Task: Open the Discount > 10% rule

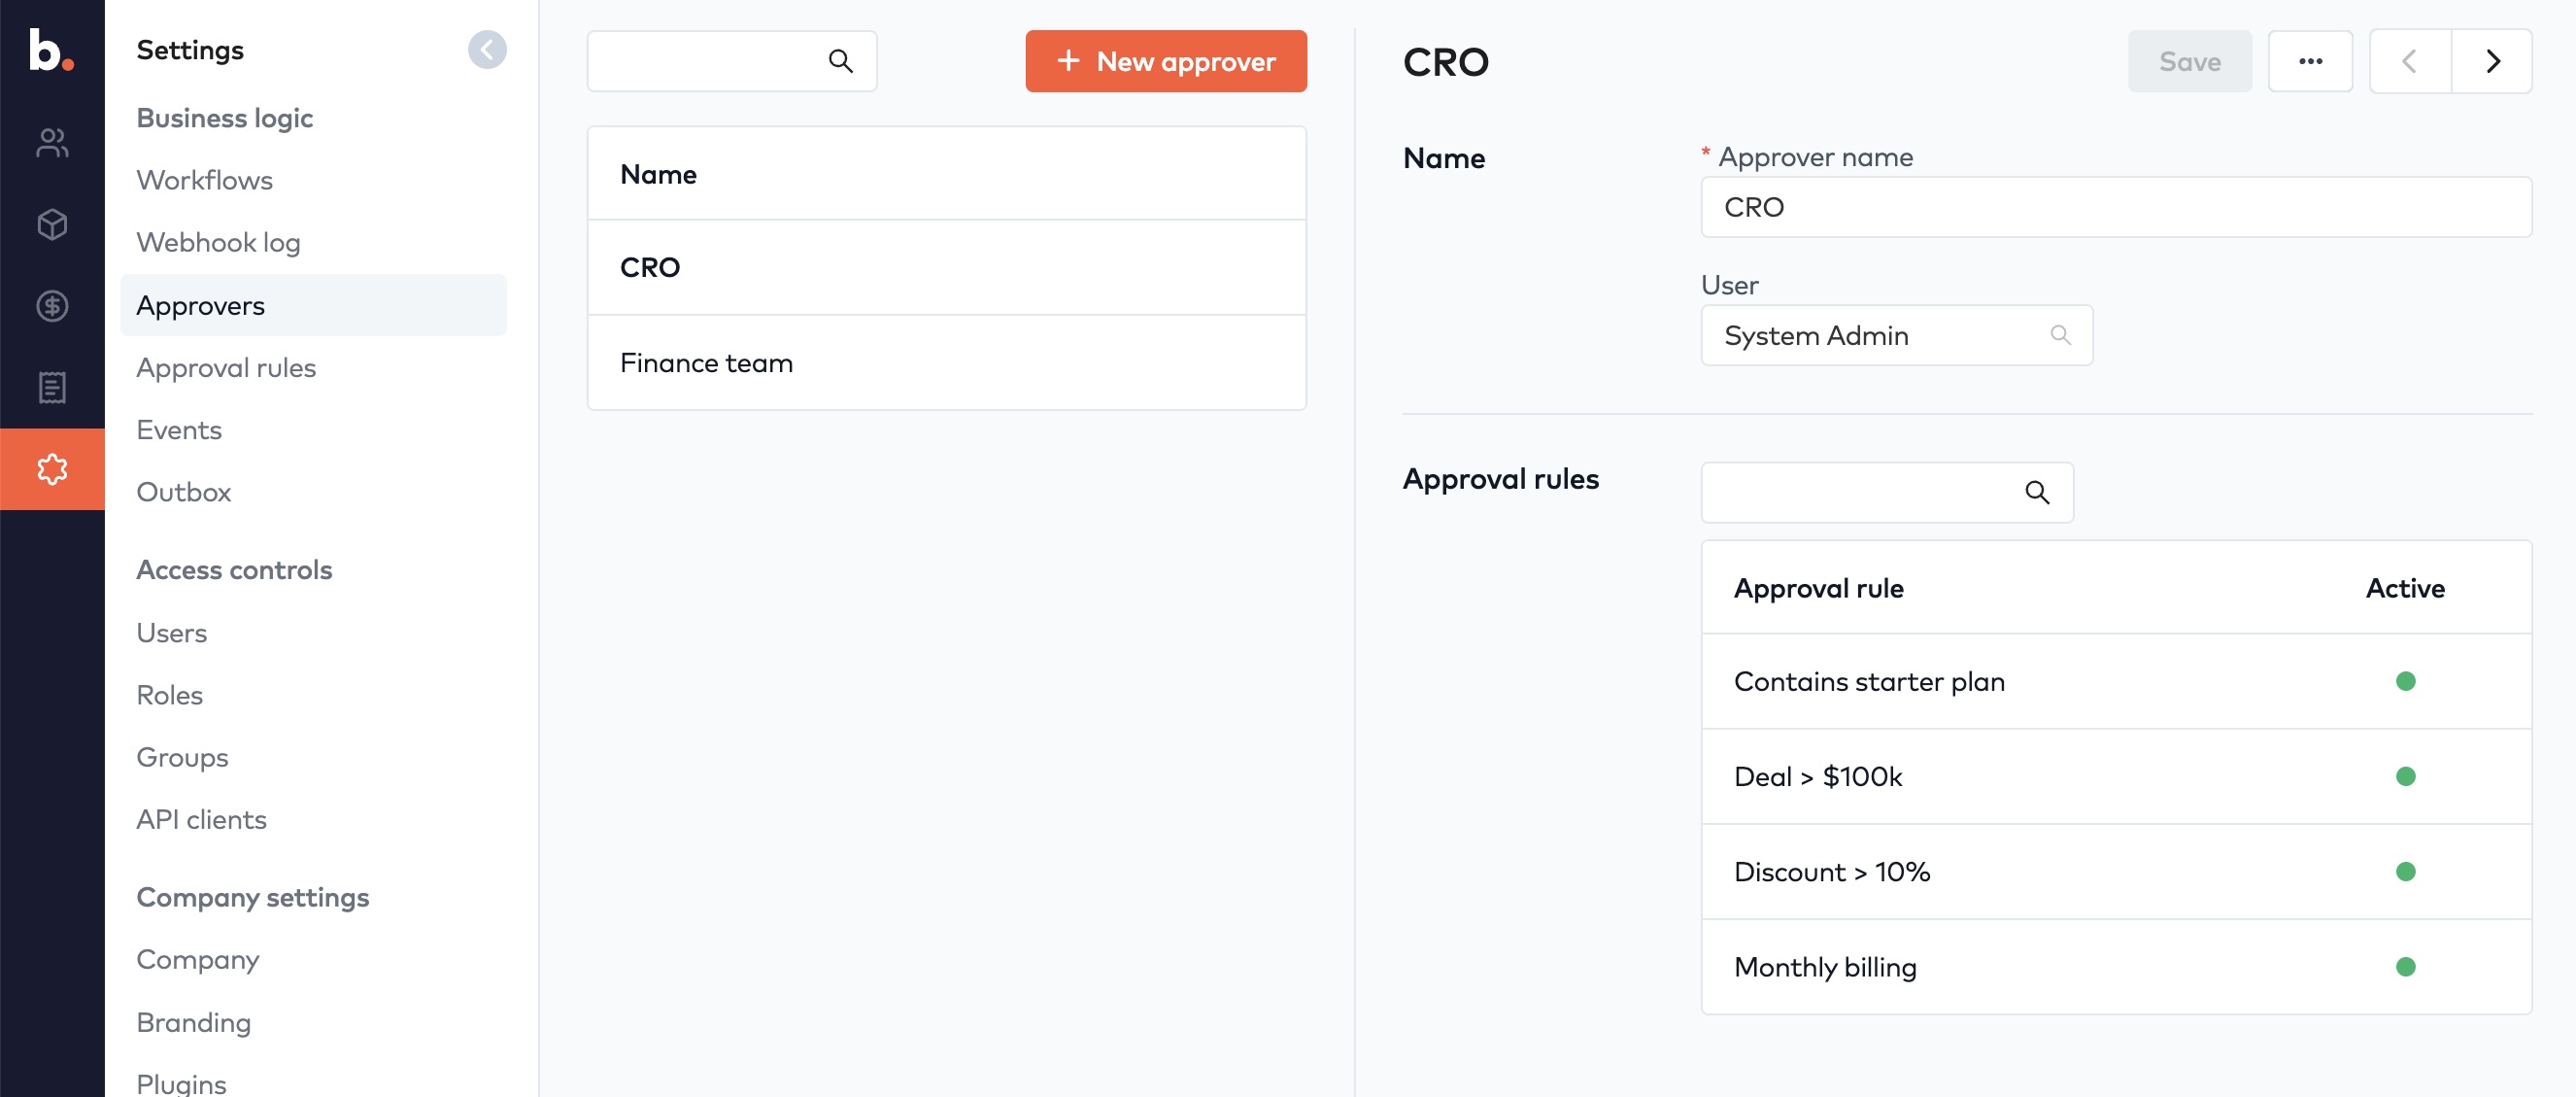Action: pyautogui.click(x=2116, y=871)
